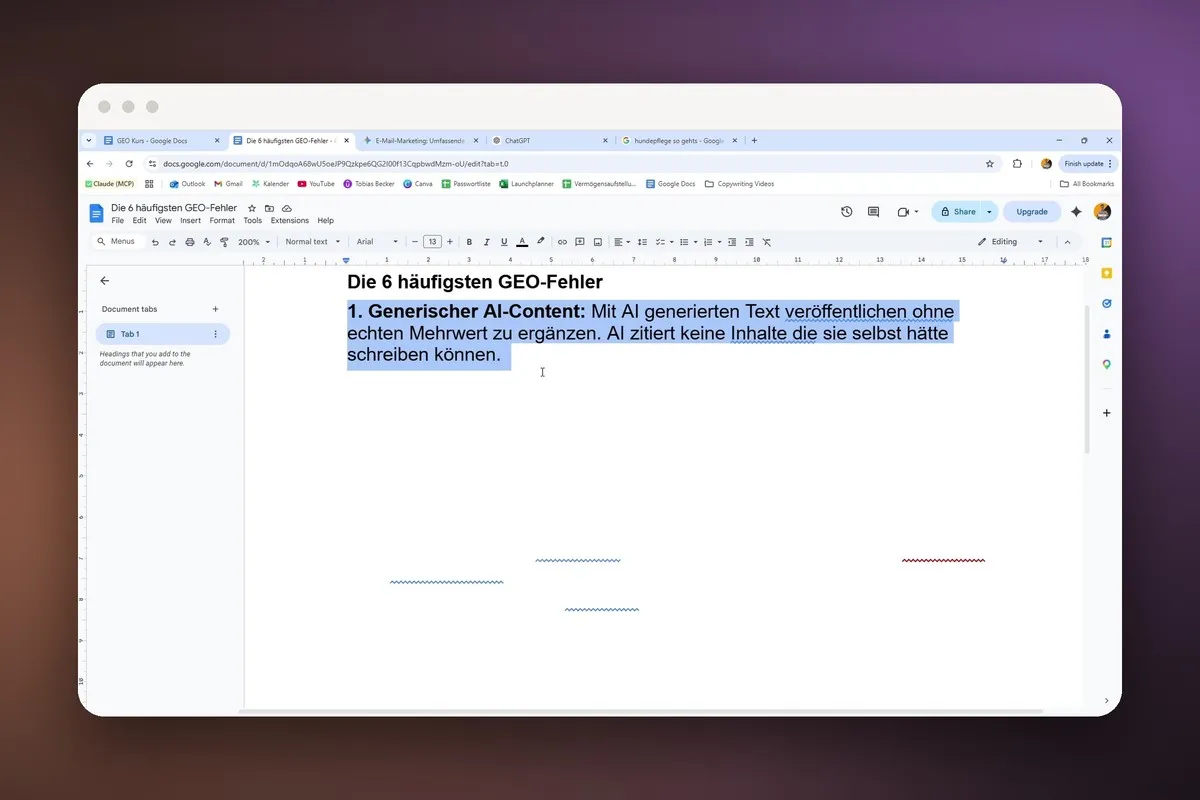The image size is (1200, 800).
Task: Click the font size input field
Action: pyautogui.click(x=432, y=242)
